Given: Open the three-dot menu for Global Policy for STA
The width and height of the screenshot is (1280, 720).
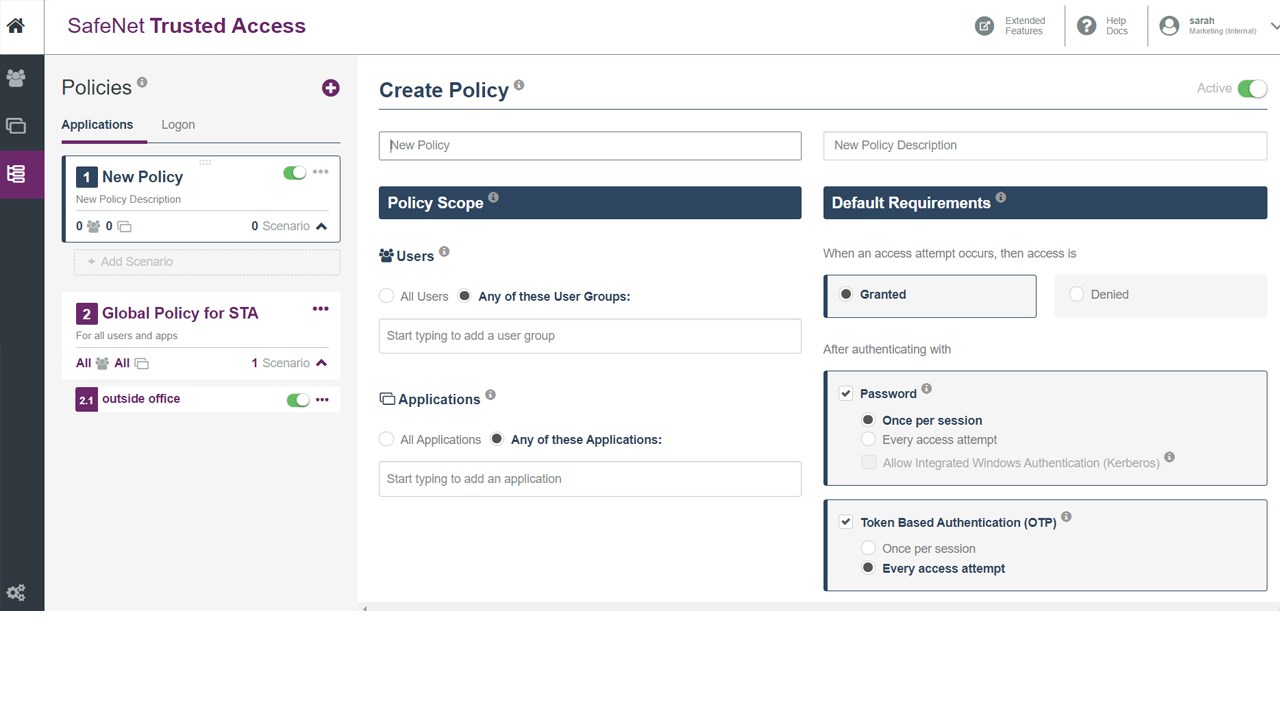Looking at the screenshot, I should [x=321, y=309].
